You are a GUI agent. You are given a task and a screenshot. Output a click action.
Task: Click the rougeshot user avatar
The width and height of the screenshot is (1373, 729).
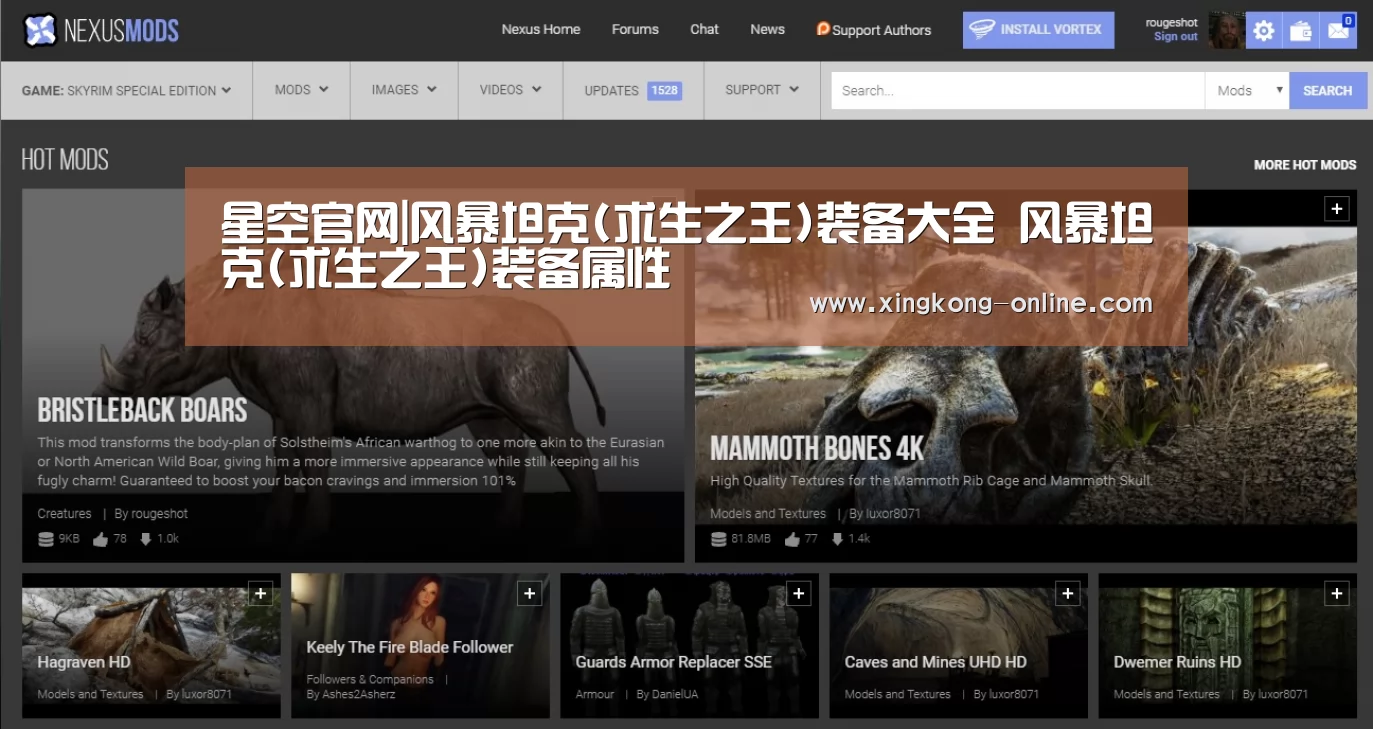[x=1226, y=30]
